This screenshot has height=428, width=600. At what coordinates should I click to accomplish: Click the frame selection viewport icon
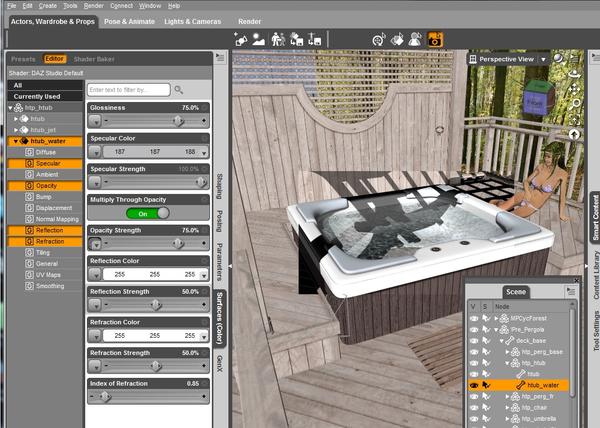tap(574, 120)
